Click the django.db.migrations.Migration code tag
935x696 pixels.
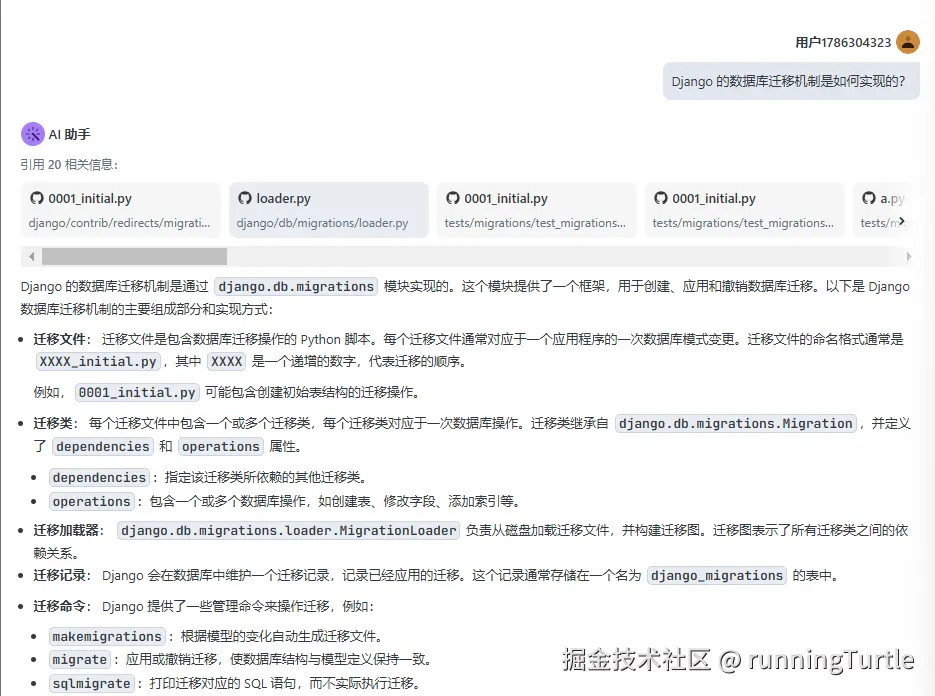pyautogui.click(x=736, y=423)
